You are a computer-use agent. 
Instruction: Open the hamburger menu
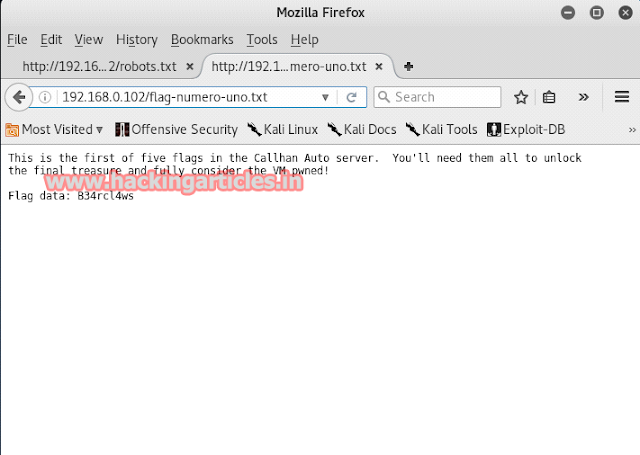[x=622, y=97]
